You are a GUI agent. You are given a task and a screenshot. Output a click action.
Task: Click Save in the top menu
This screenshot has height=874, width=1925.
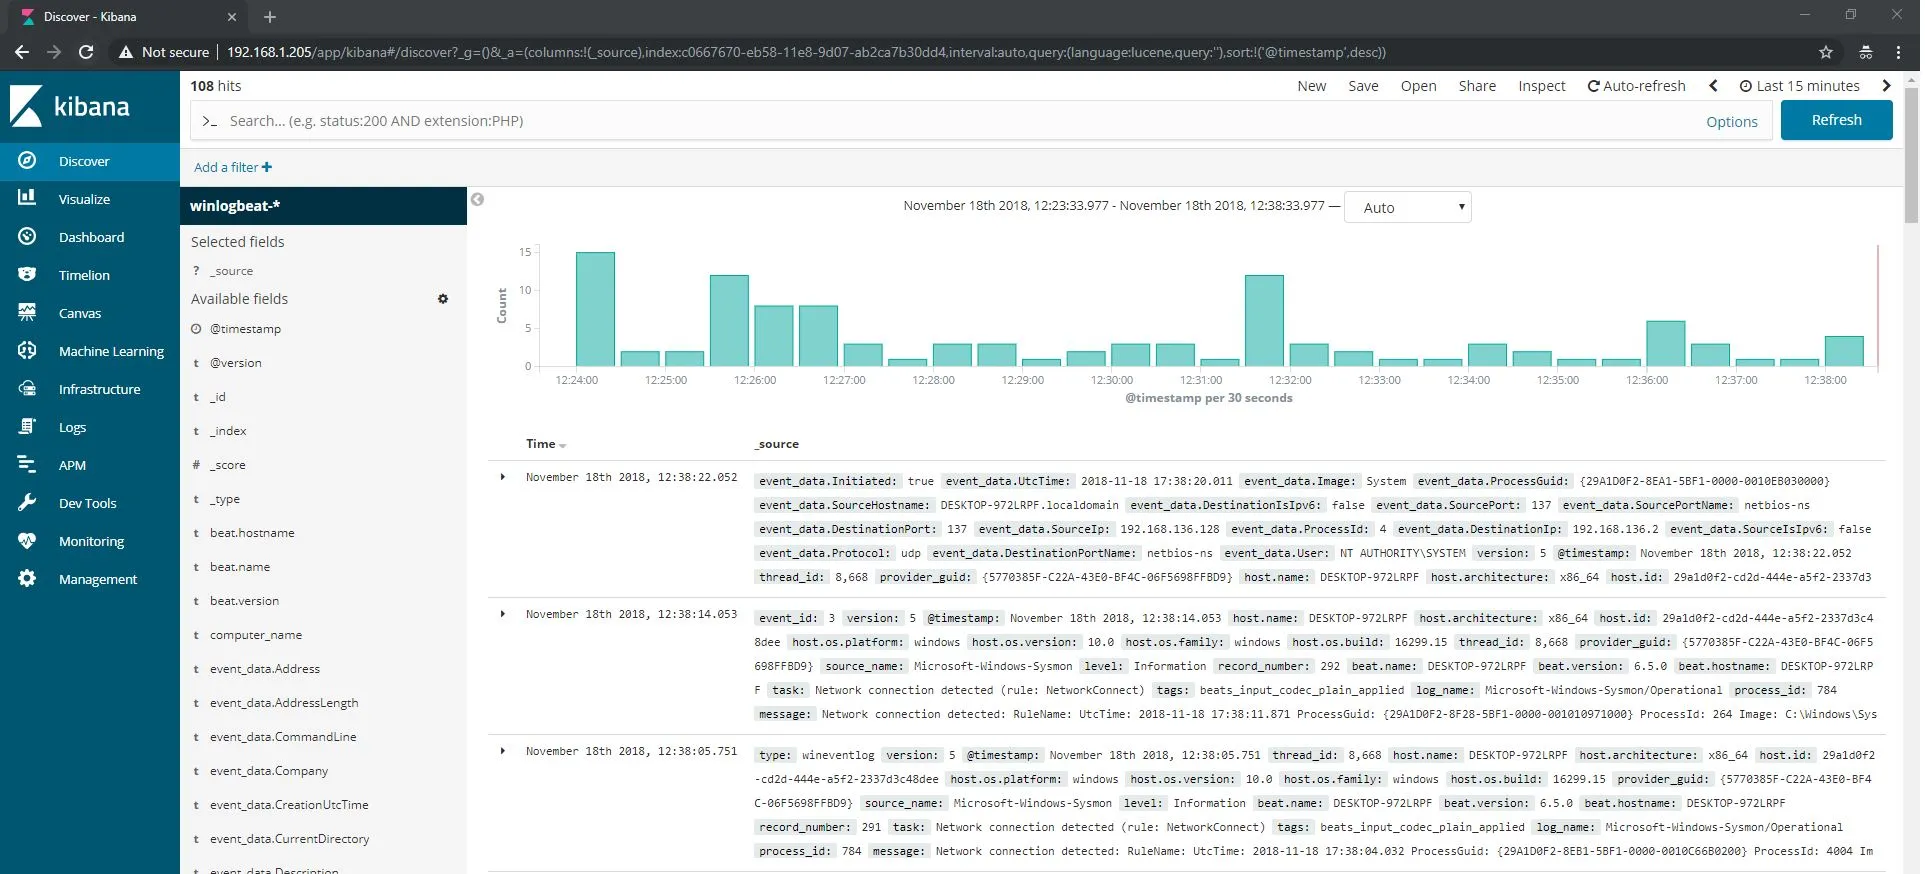click(1363, 86)
